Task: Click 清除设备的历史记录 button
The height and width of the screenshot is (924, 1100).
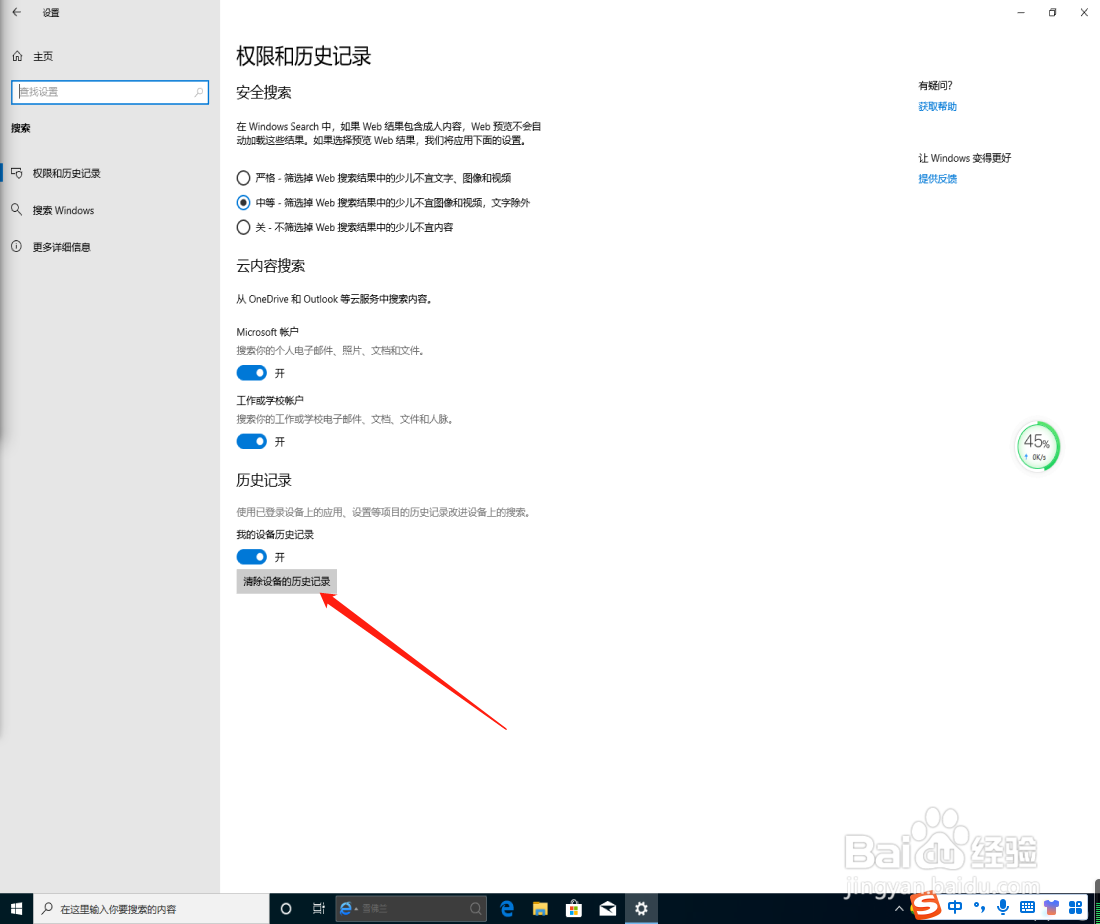Action: pyautogui.click(x=286, y=581)
